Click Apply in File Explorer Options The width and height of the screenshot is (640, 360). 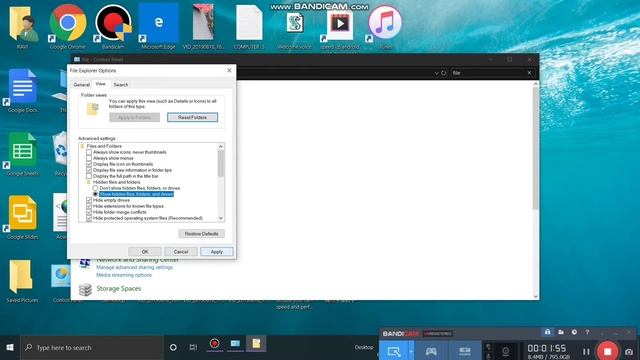pyautogui.click(x=217, y=251)
